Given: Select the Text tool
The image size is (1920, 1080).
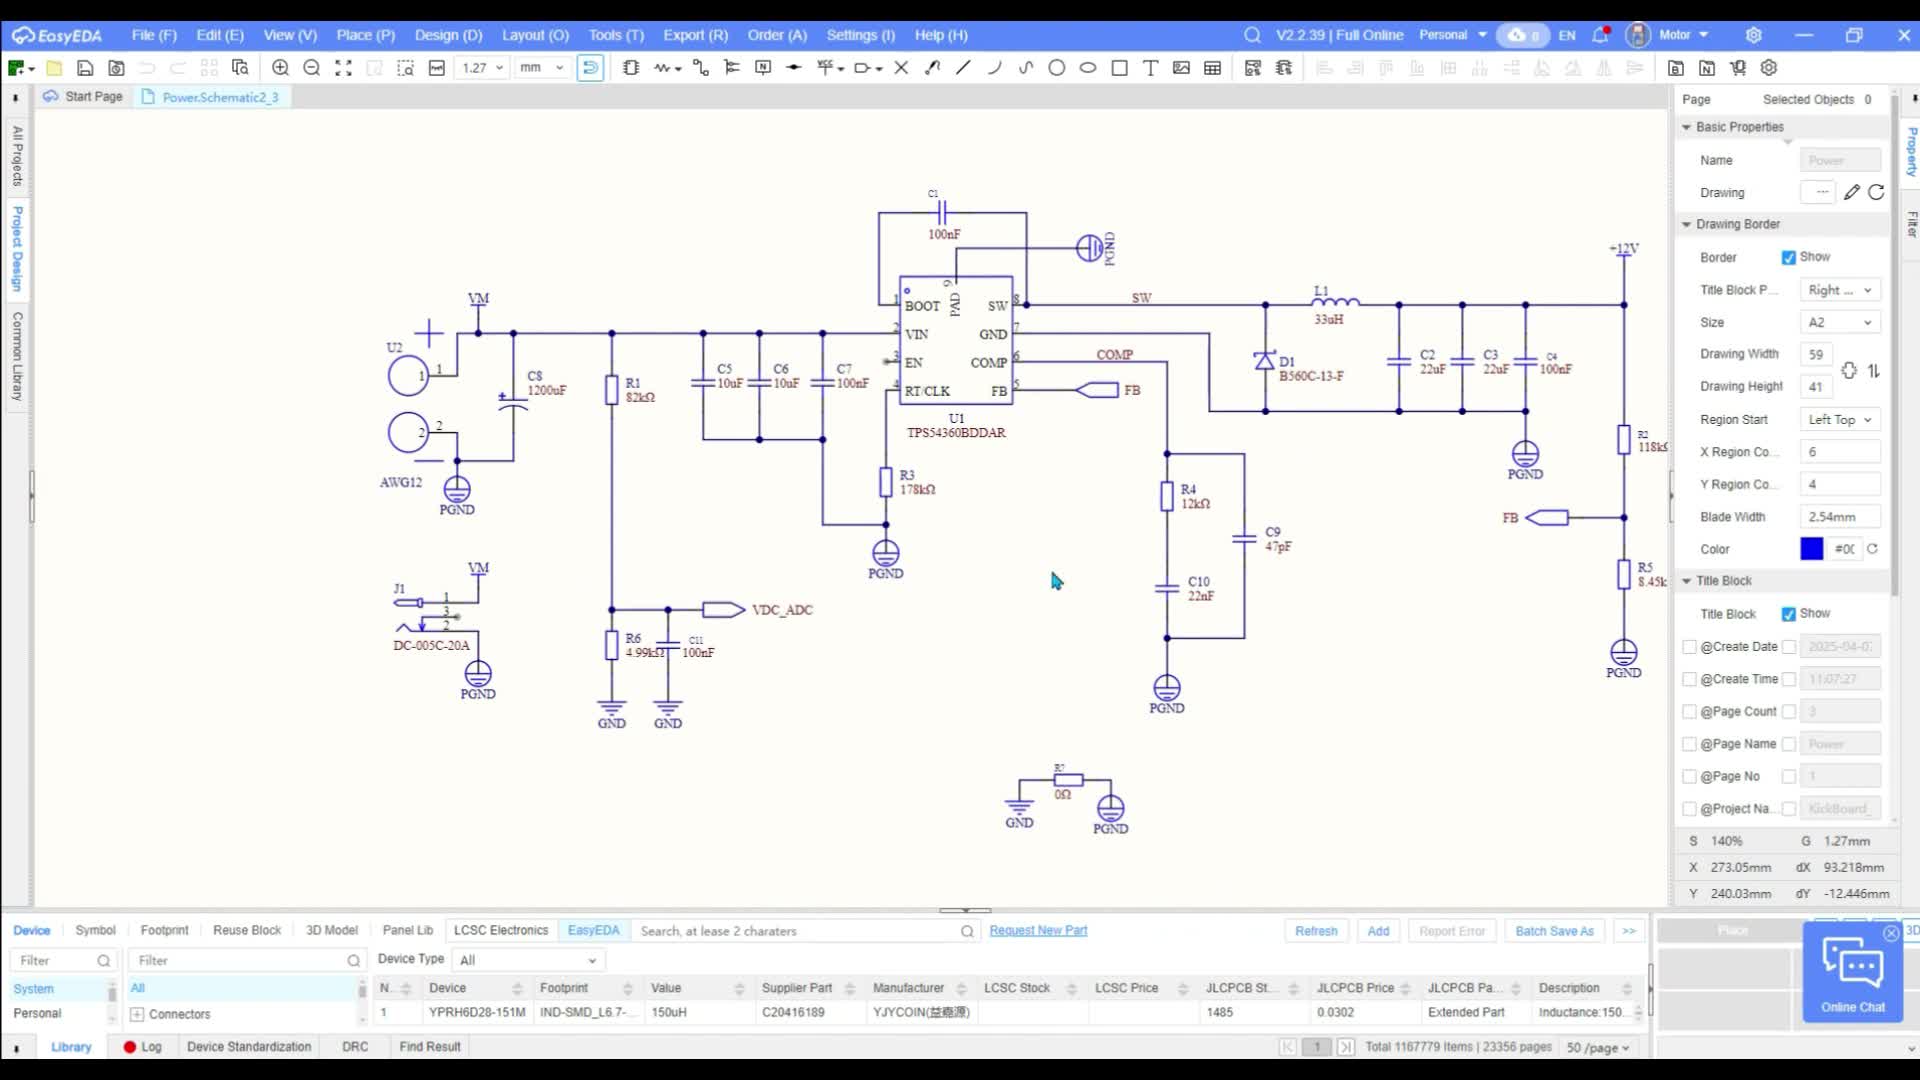Looking at the screenshot, I should 1150,68.
